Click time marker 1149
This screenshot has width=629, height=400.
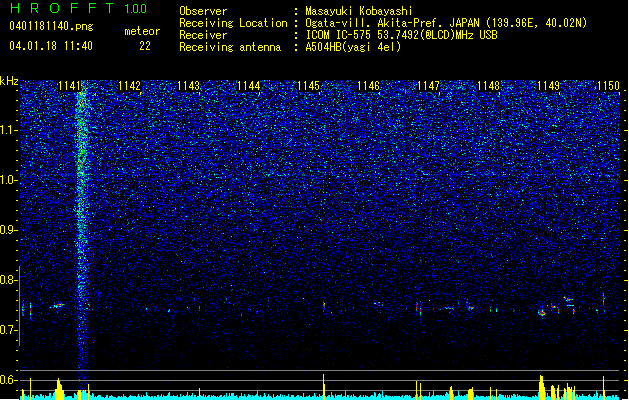pos(548,86)
